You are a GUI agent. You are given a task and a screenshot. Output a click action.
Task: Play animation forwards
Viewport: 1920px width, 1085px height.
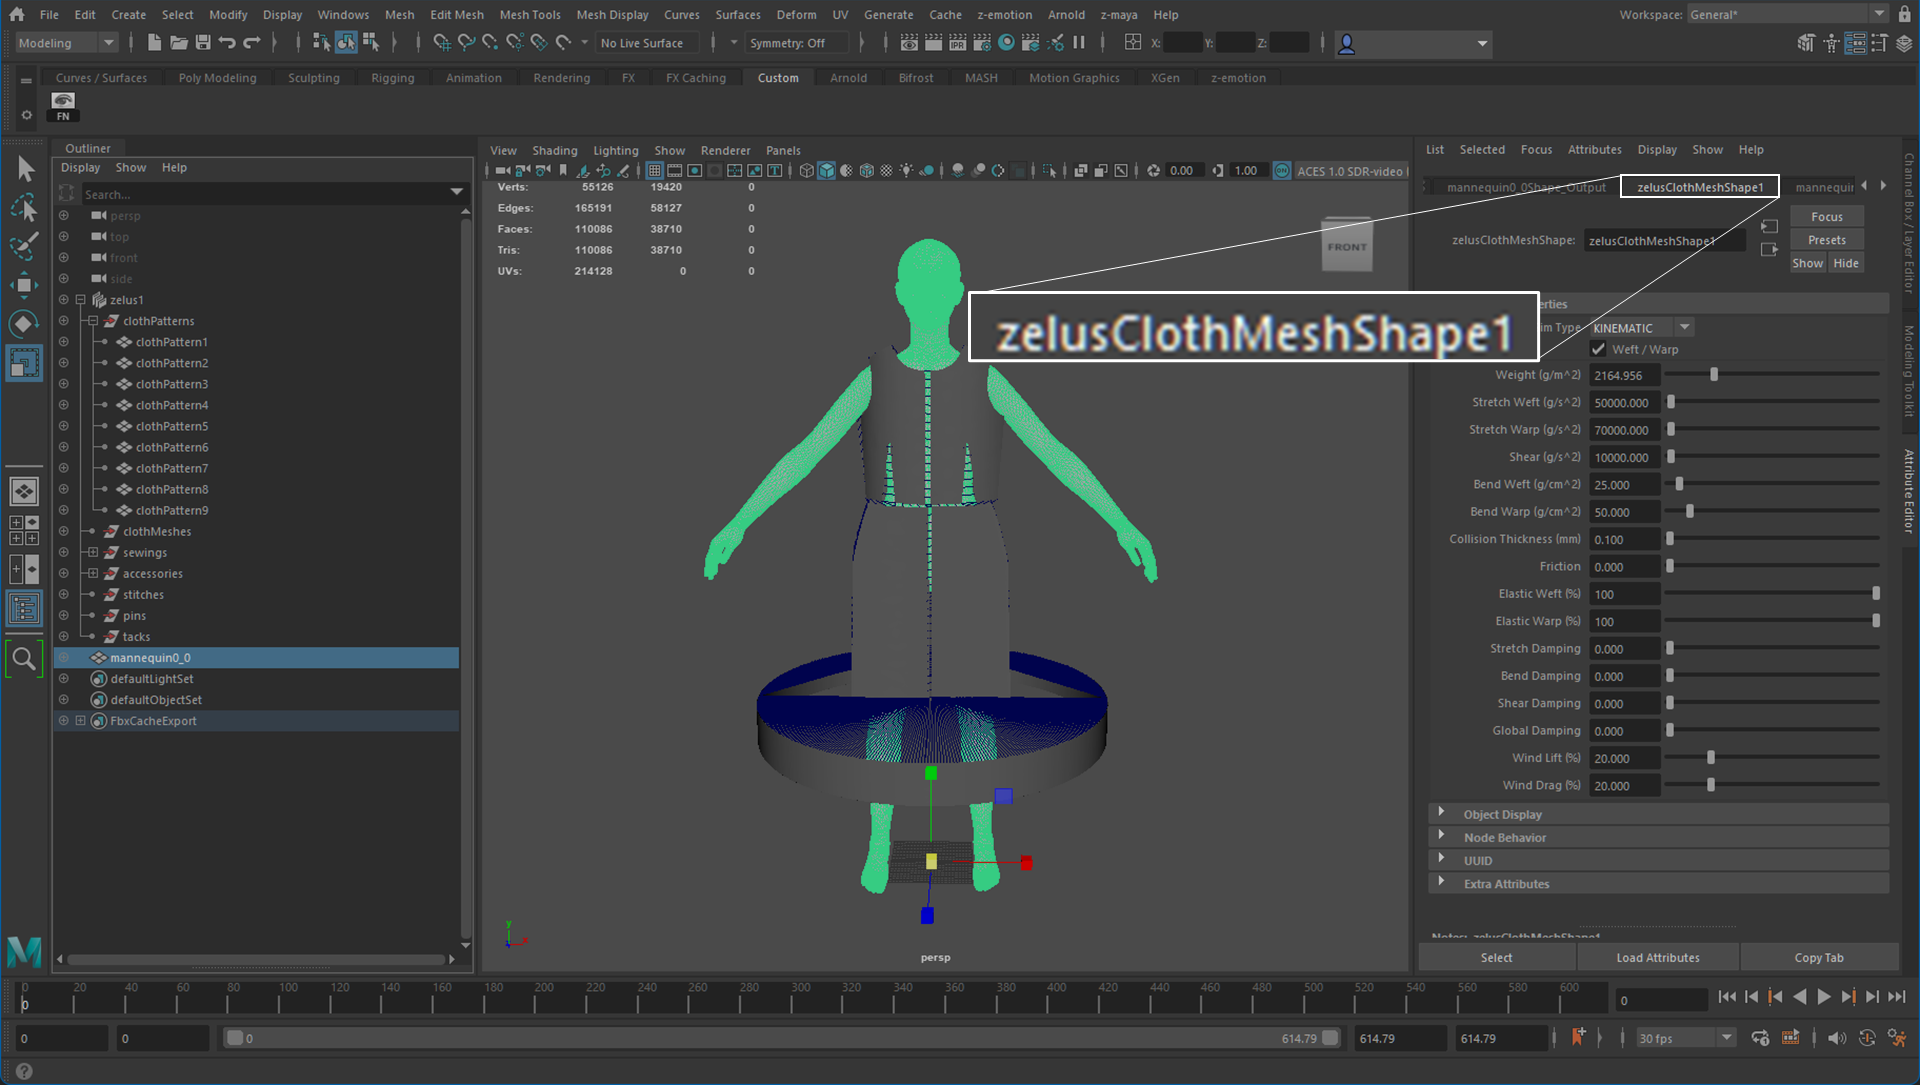(1824, 997)
